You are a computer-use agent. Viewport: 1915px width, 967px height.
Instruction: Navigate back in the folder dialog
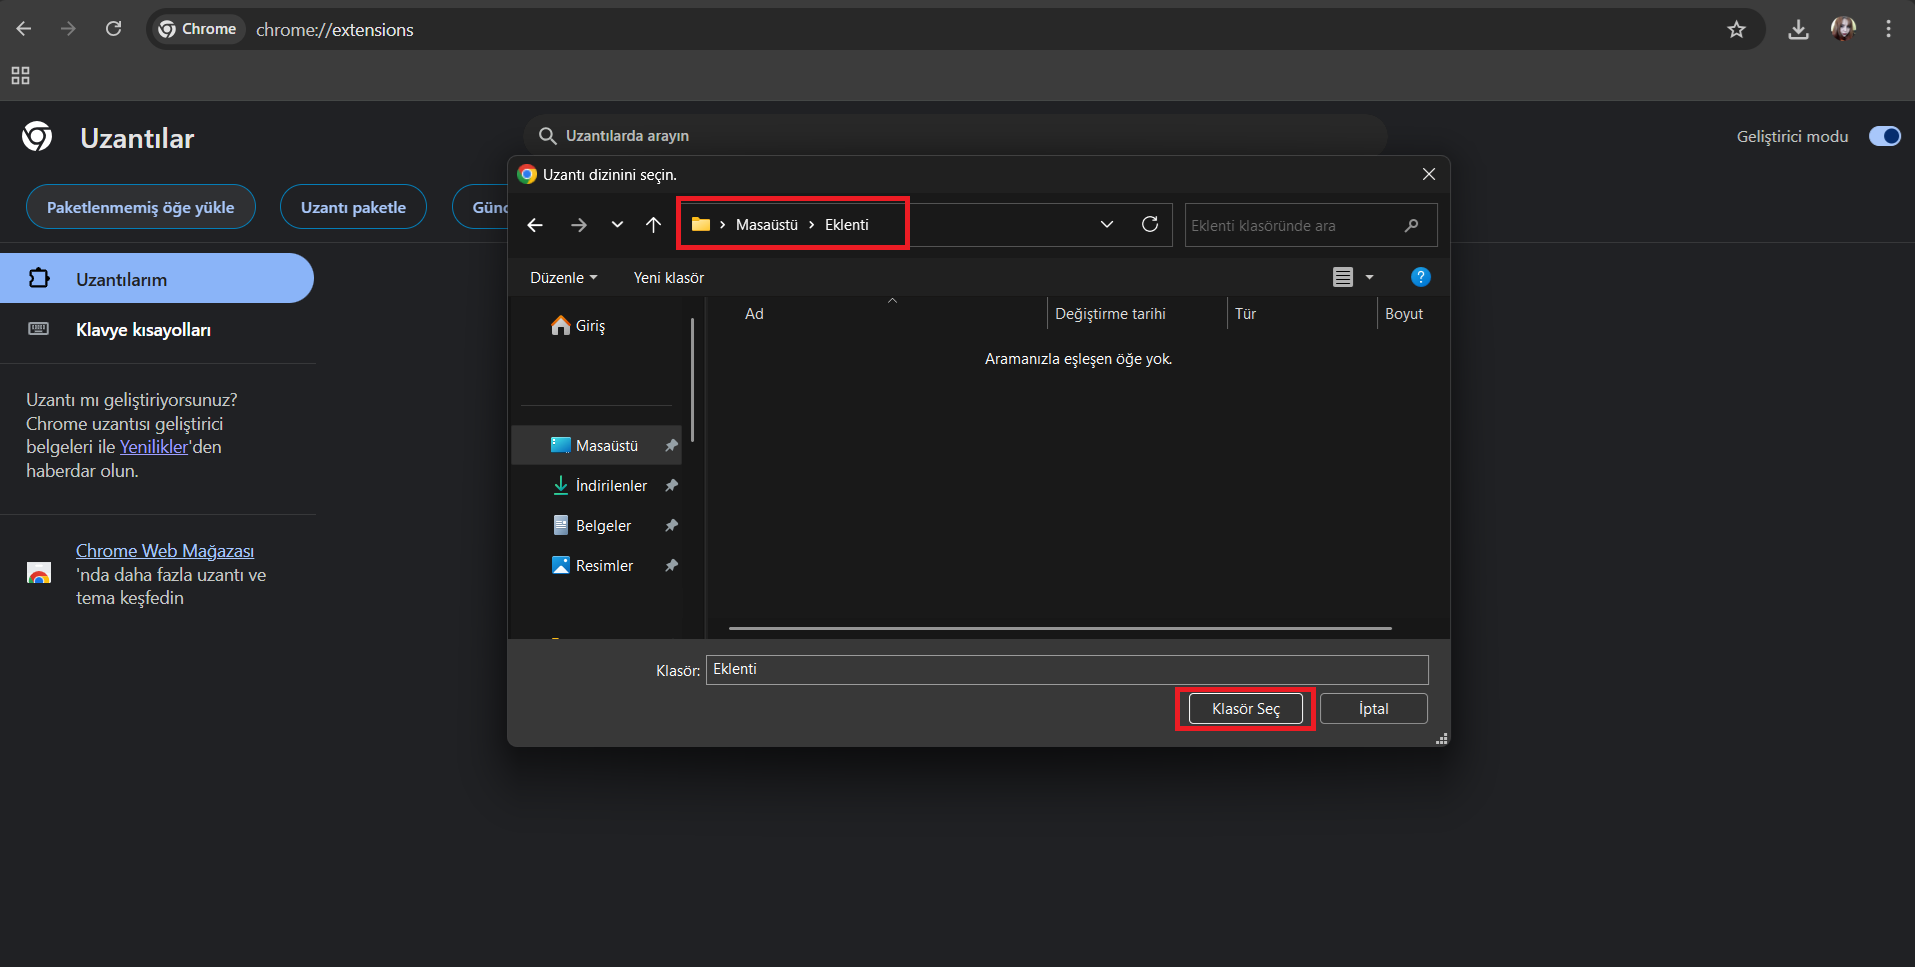tap(535, 225)
